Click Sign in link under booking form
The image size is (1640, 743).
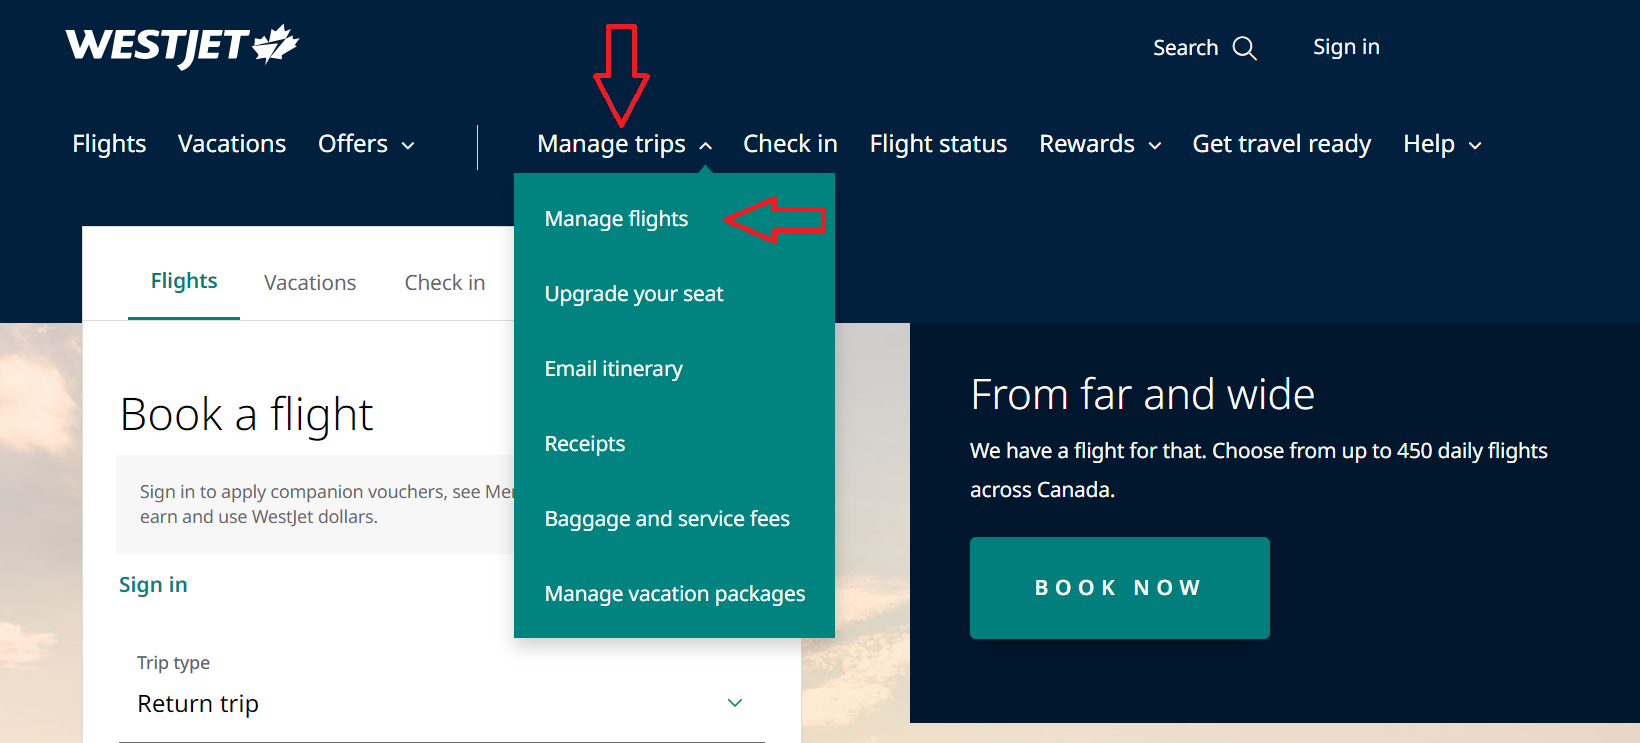tap(153, 585)
